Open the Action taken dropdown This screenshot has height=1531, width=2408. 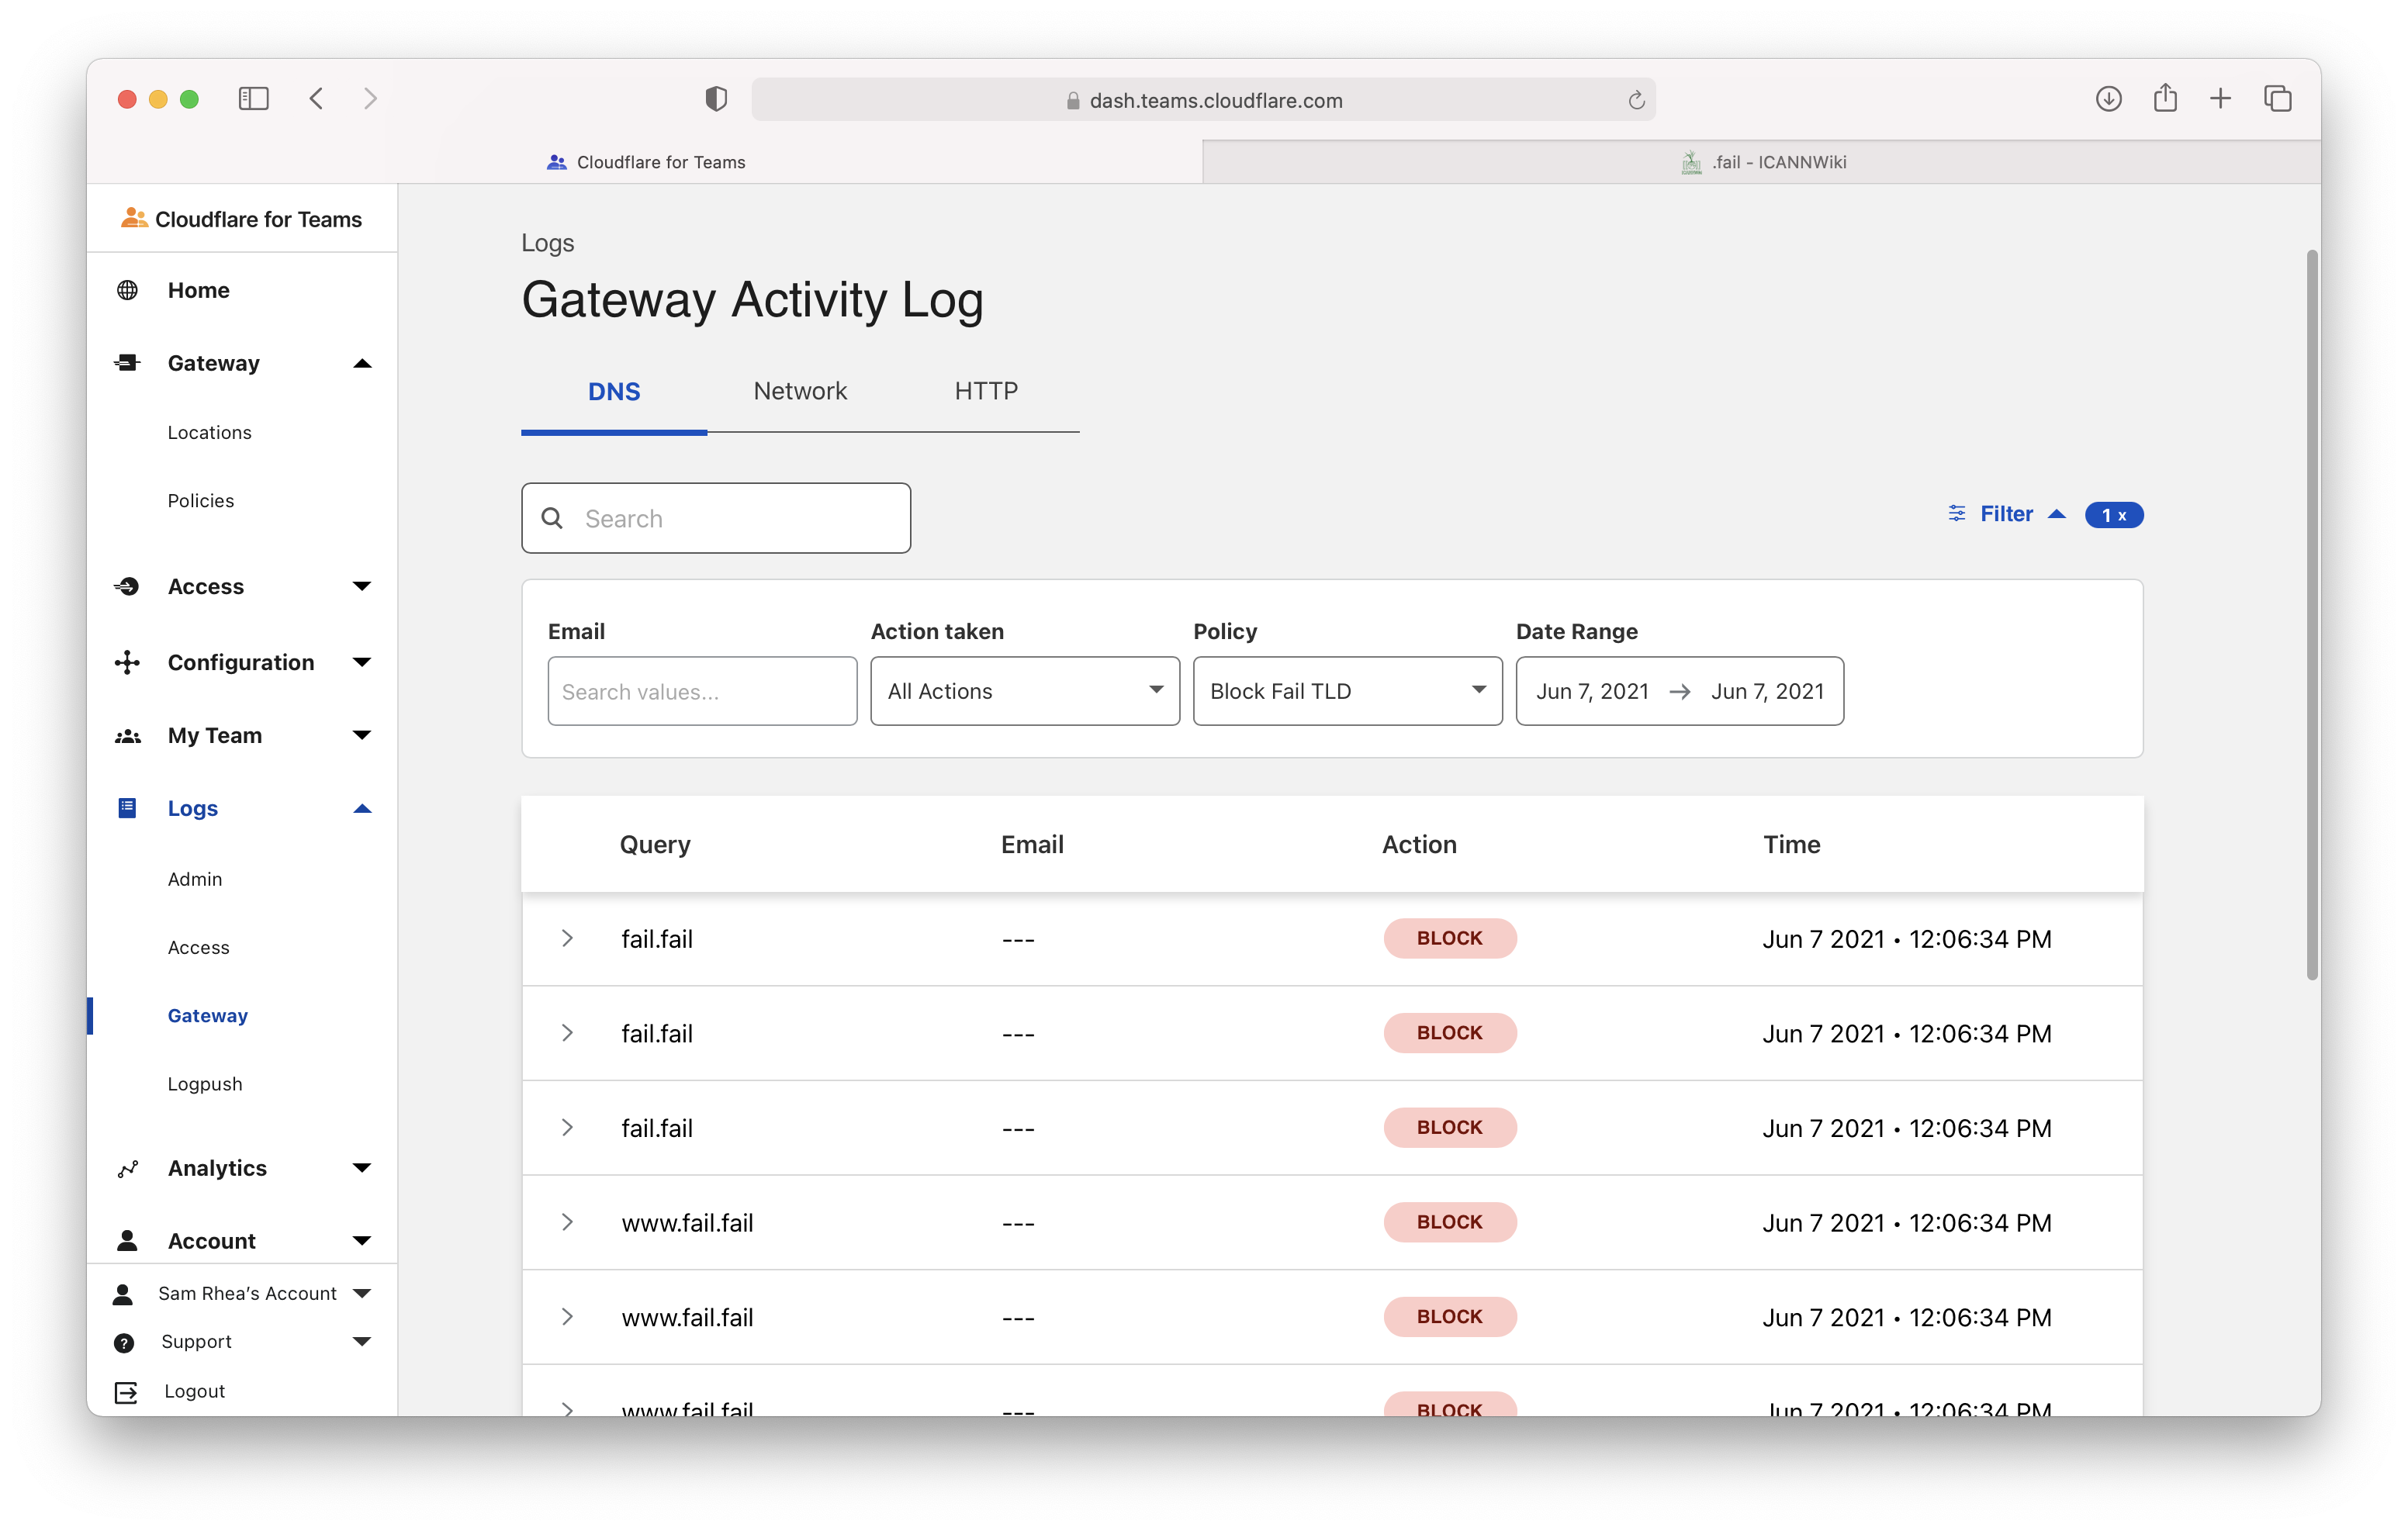(x=1024, y=691)
